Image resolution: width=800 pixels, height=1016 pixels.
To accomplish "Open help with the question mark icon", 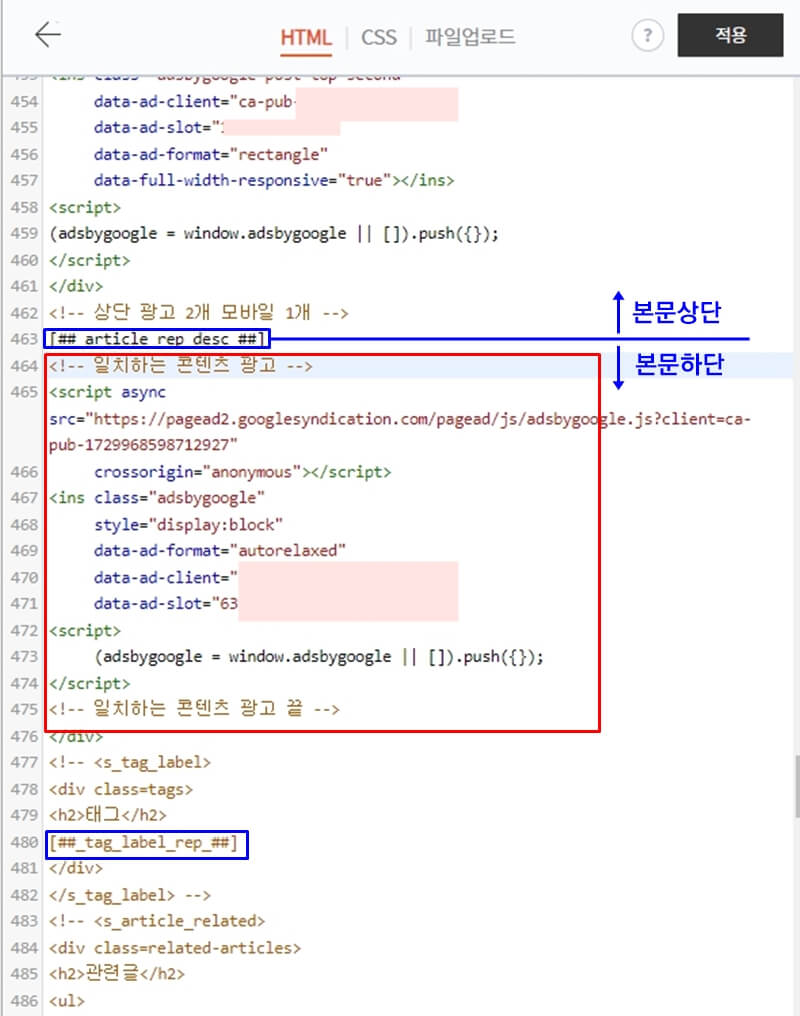I will [x=647, y=35].
